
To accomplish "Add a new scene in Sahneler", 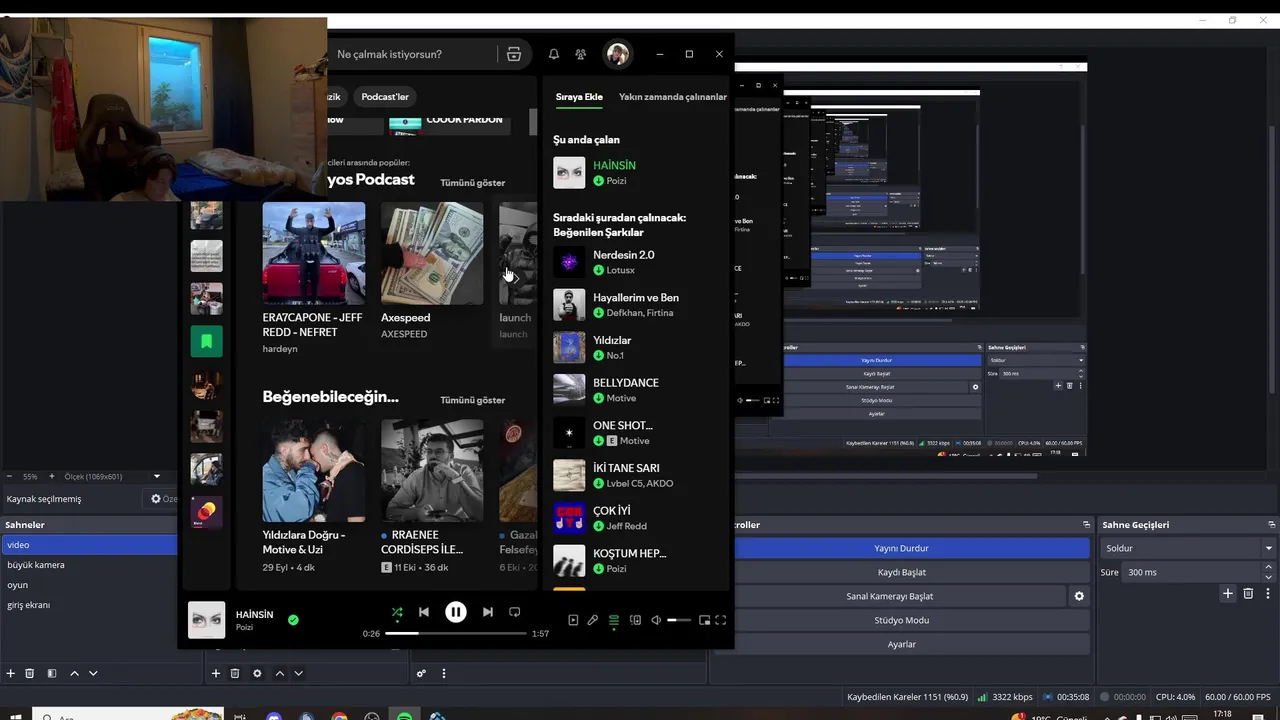I will coord(11,673).
